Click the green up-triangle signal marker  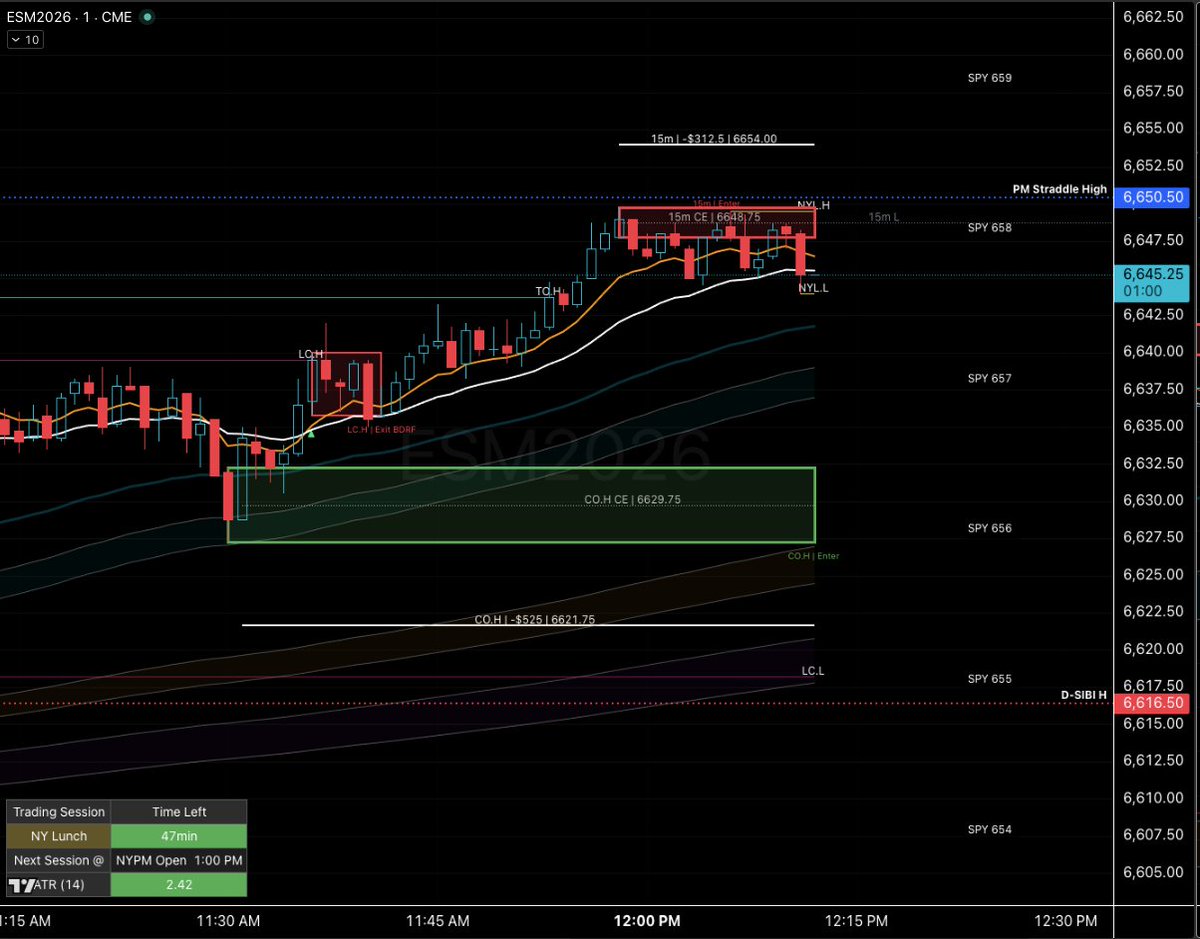(311, 434)
